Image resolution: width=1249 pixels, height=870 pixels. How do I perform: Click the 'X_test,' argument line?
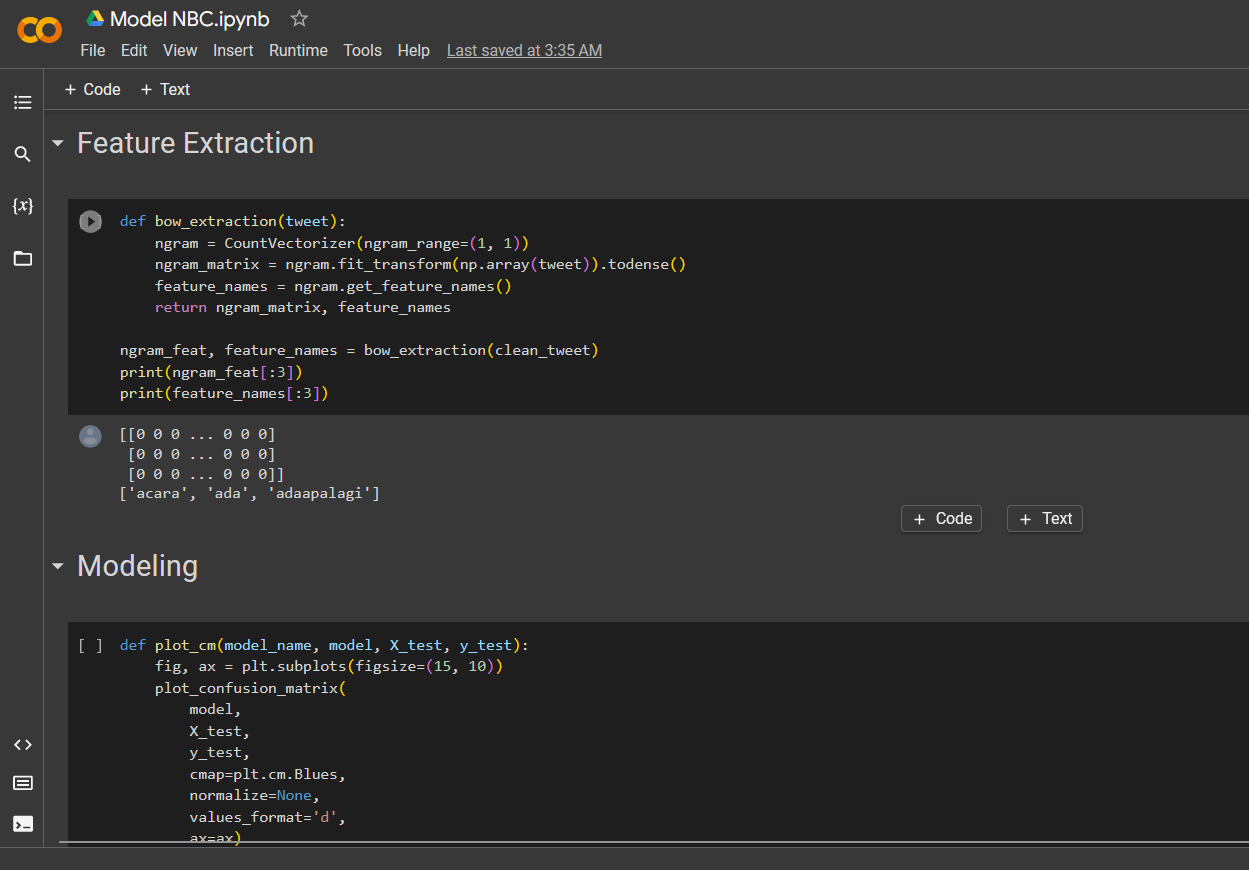219,731
